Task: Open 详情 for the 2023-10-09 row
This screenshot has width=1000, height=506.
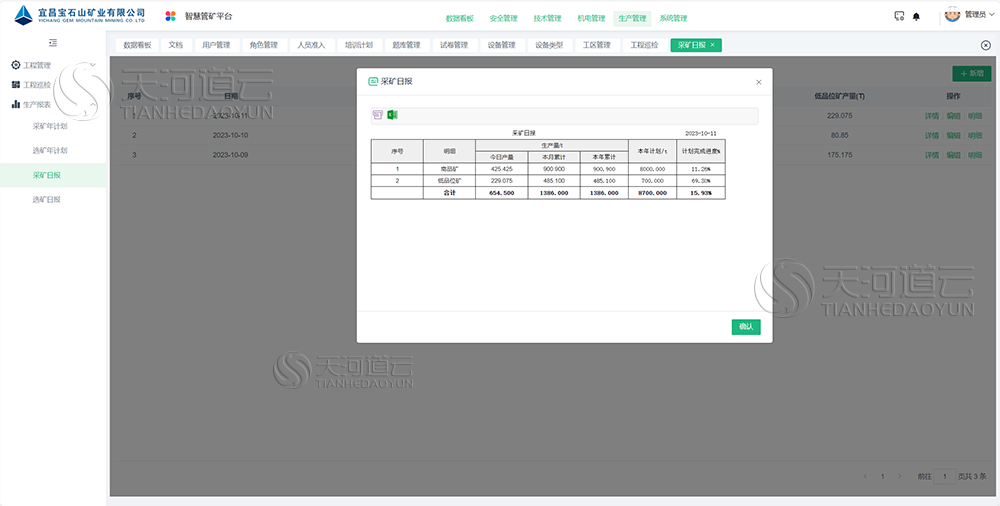Action: point(932,155)
